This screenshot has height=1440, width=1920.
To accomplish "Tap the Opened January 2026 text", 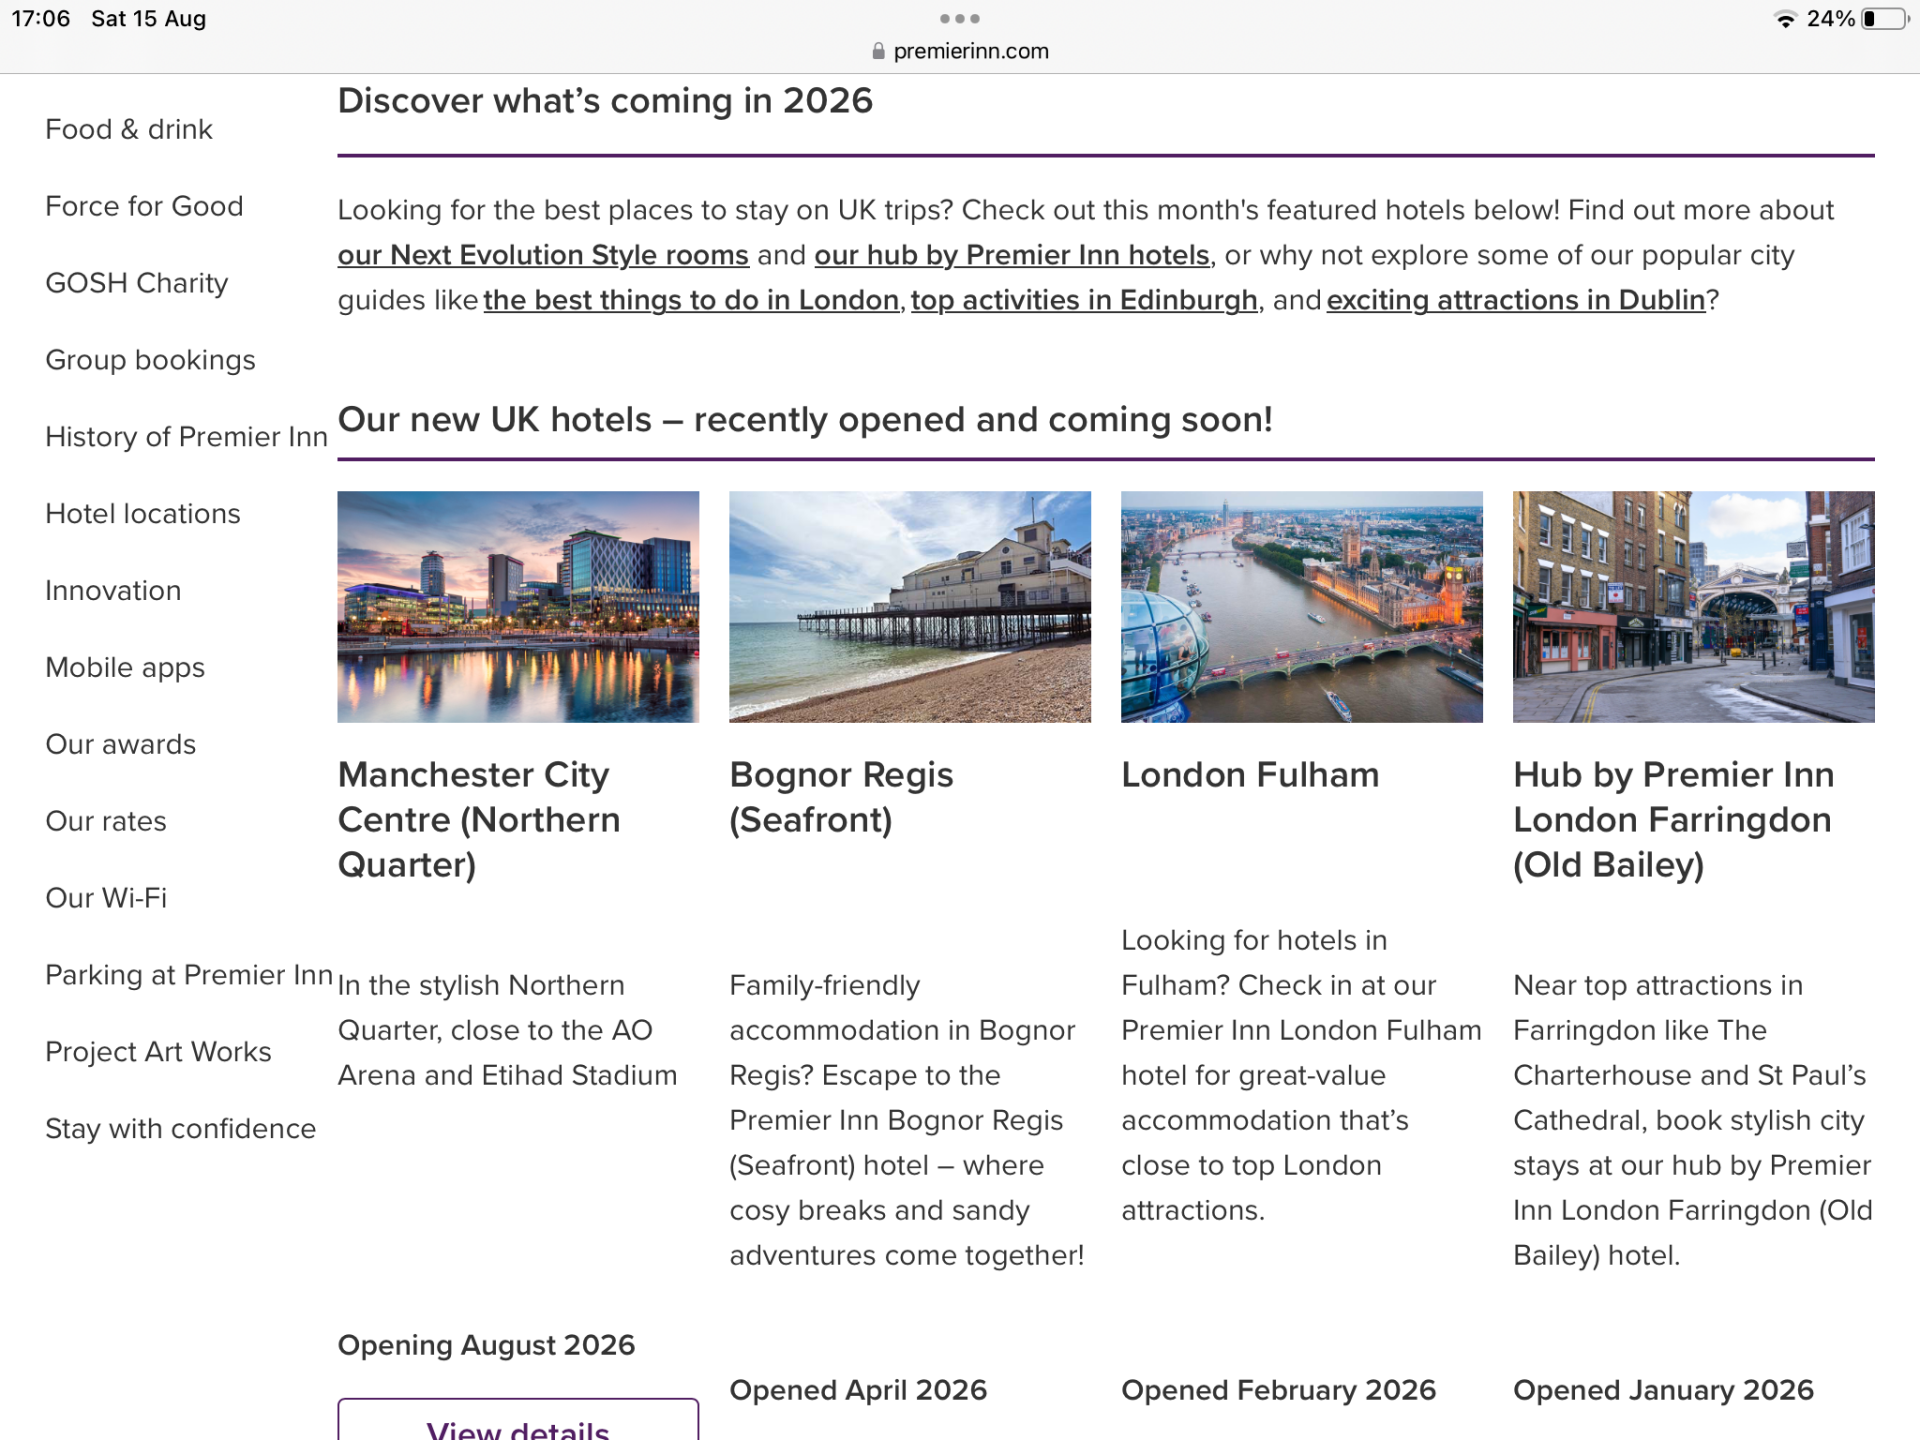I will (1663, 1391).
